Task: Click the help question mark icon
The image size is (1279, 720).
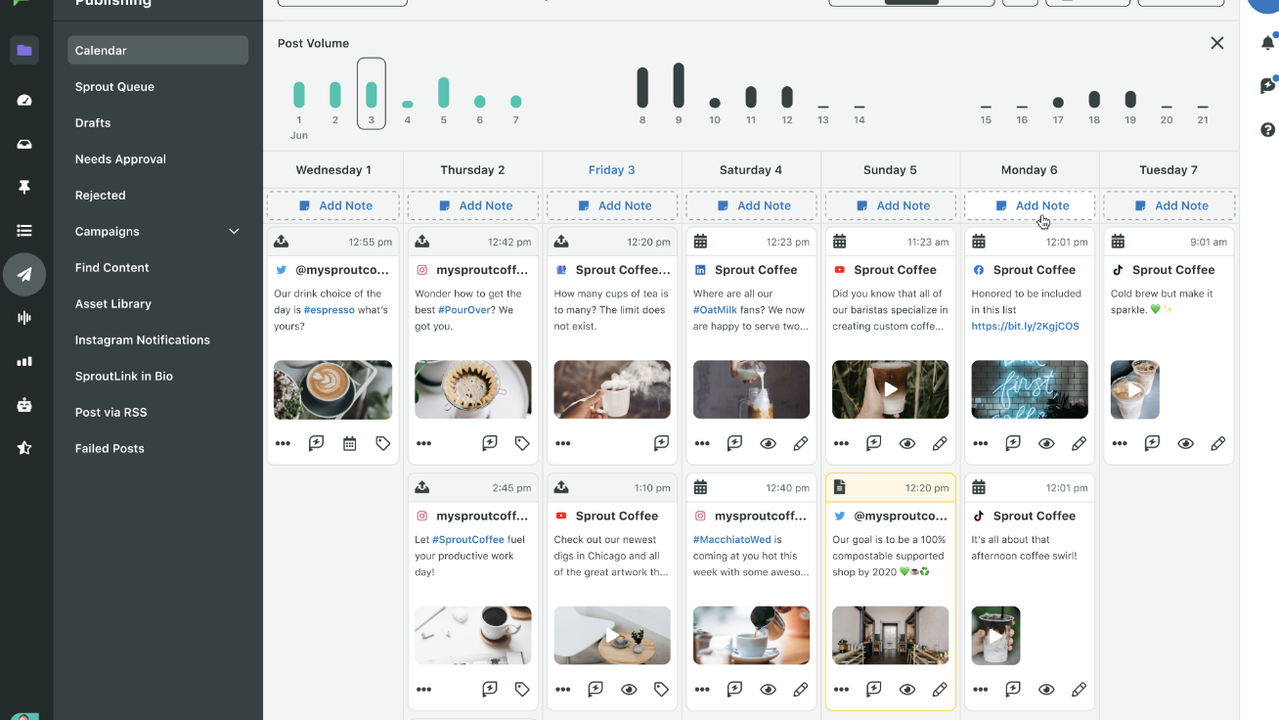Action: [x=1267, y=130]
